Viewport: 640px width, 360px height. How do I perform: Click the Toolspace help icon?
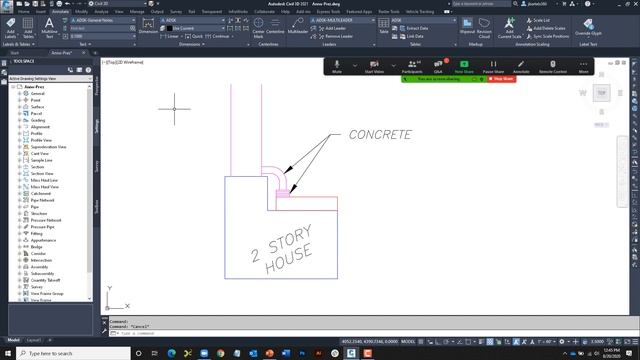click(88, 70)
